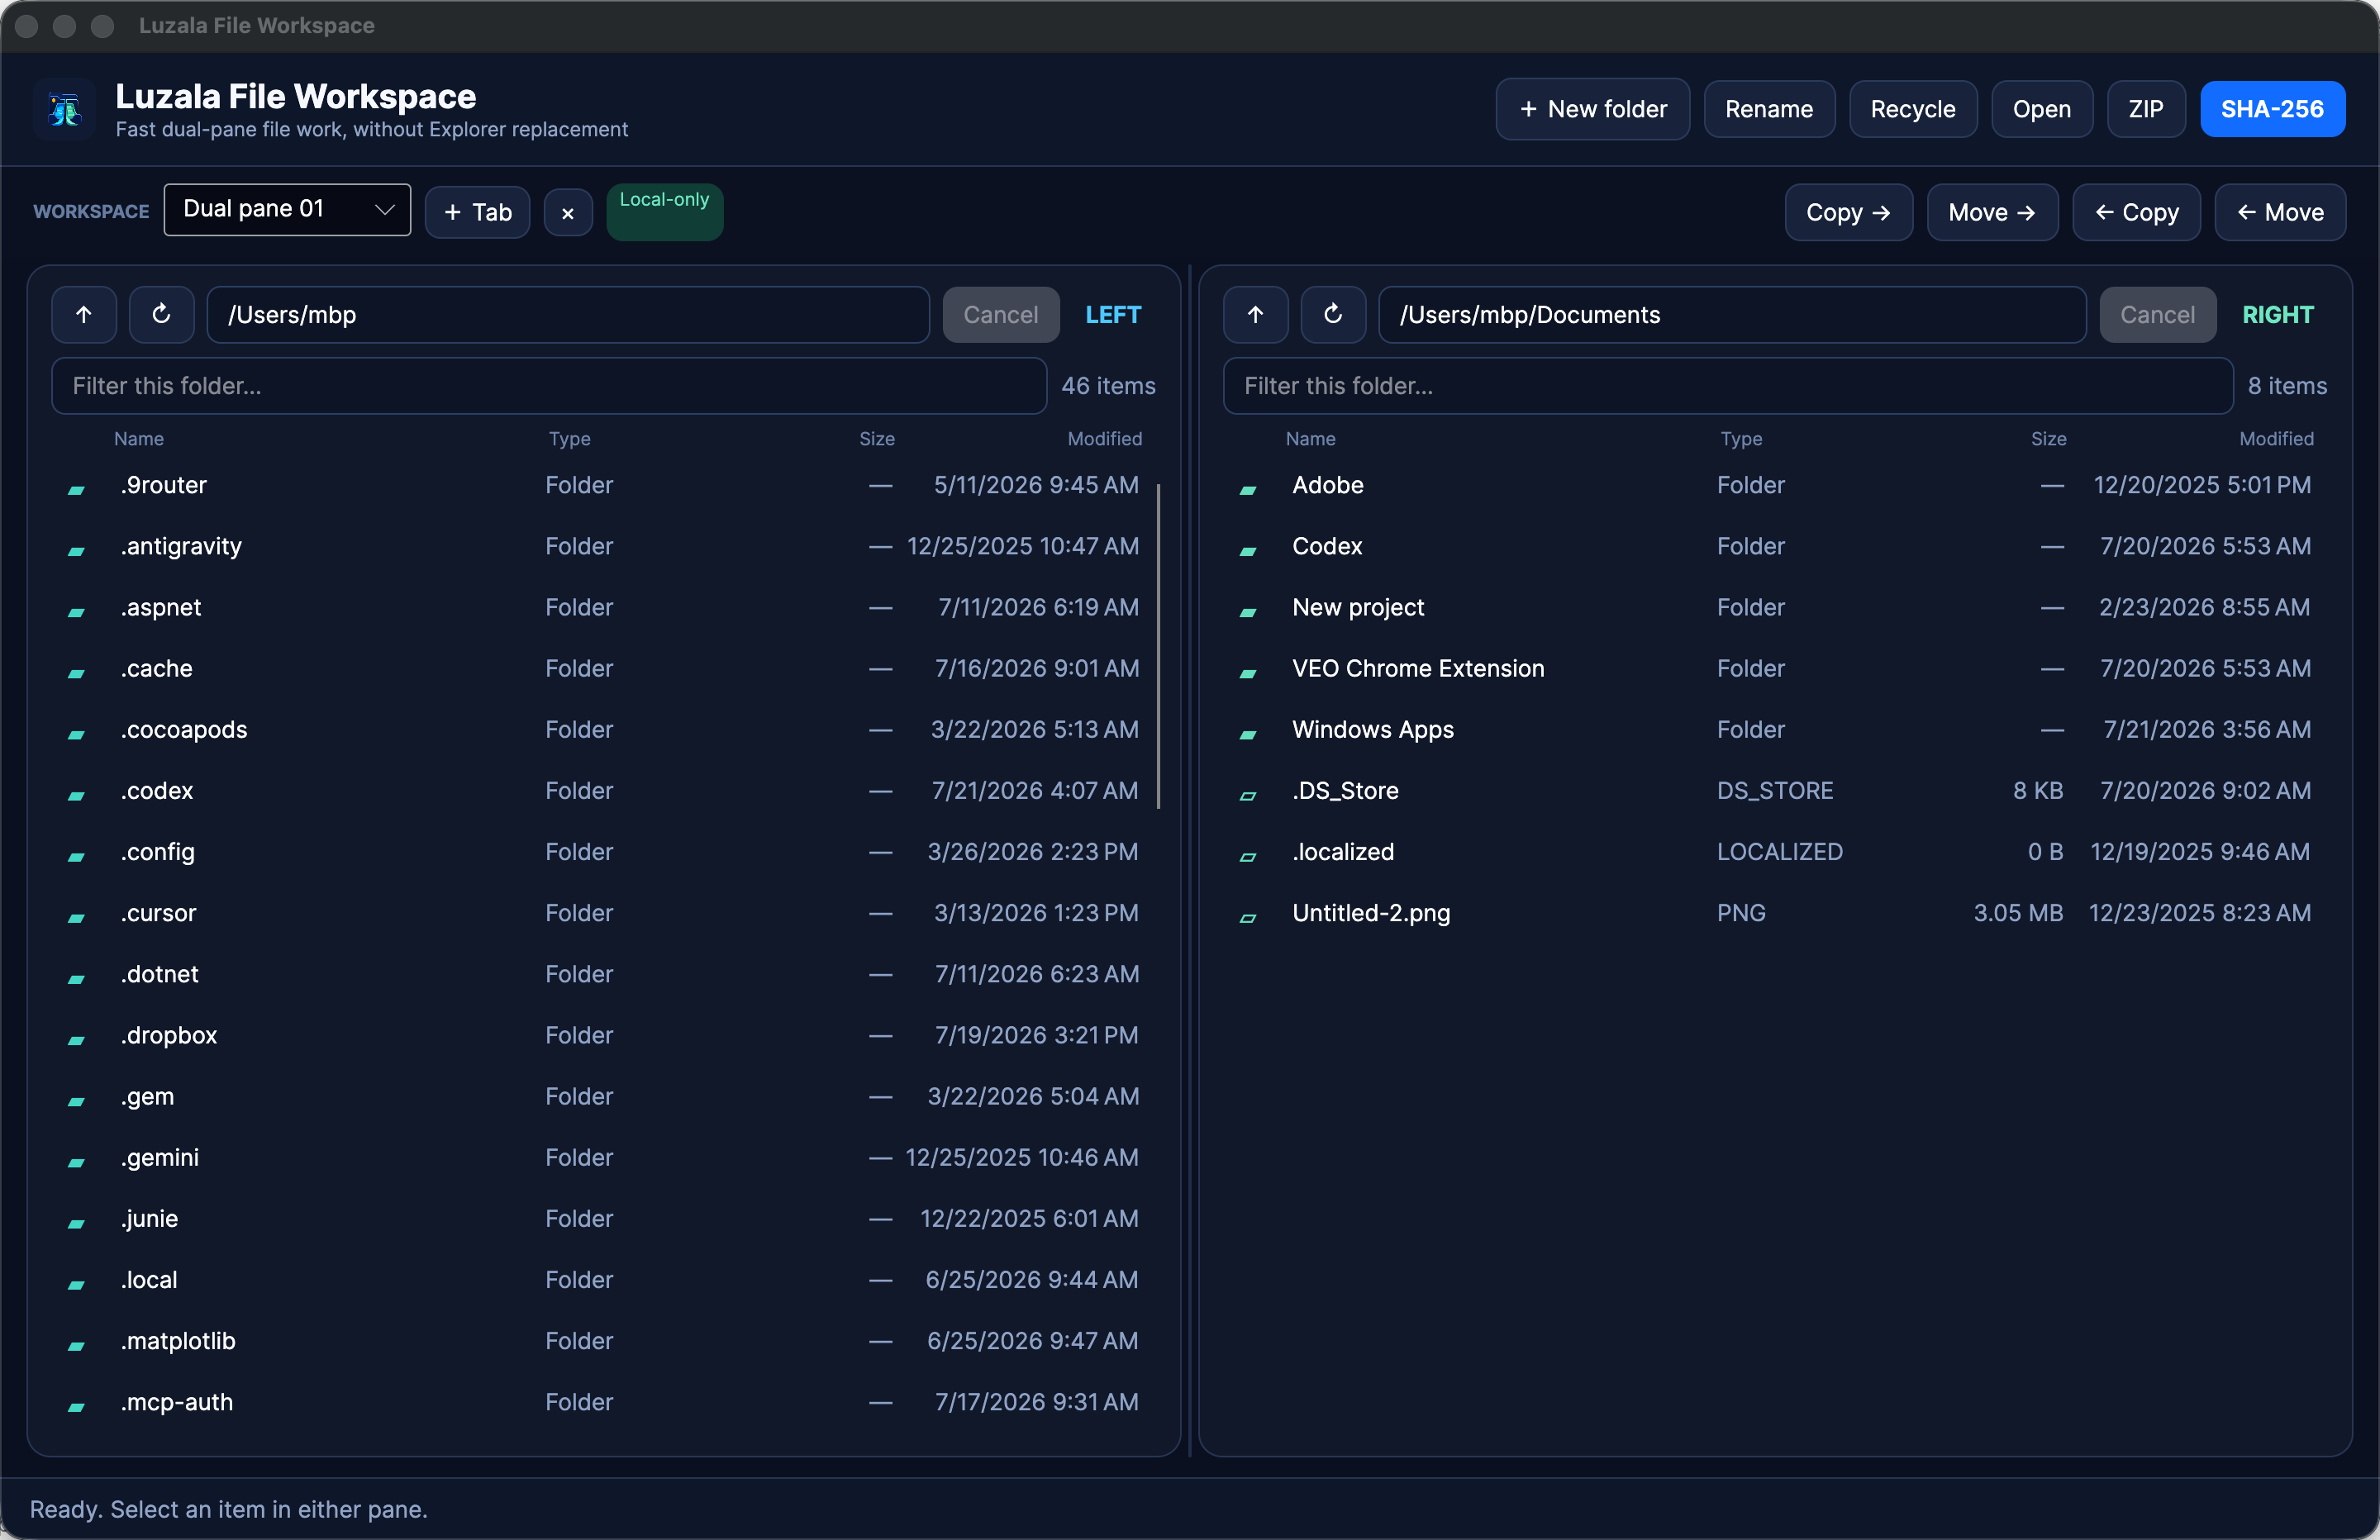The image size is (2380, 1540).
Task: Click Copy → to copy to right pane
Action: click(1848, 212)
